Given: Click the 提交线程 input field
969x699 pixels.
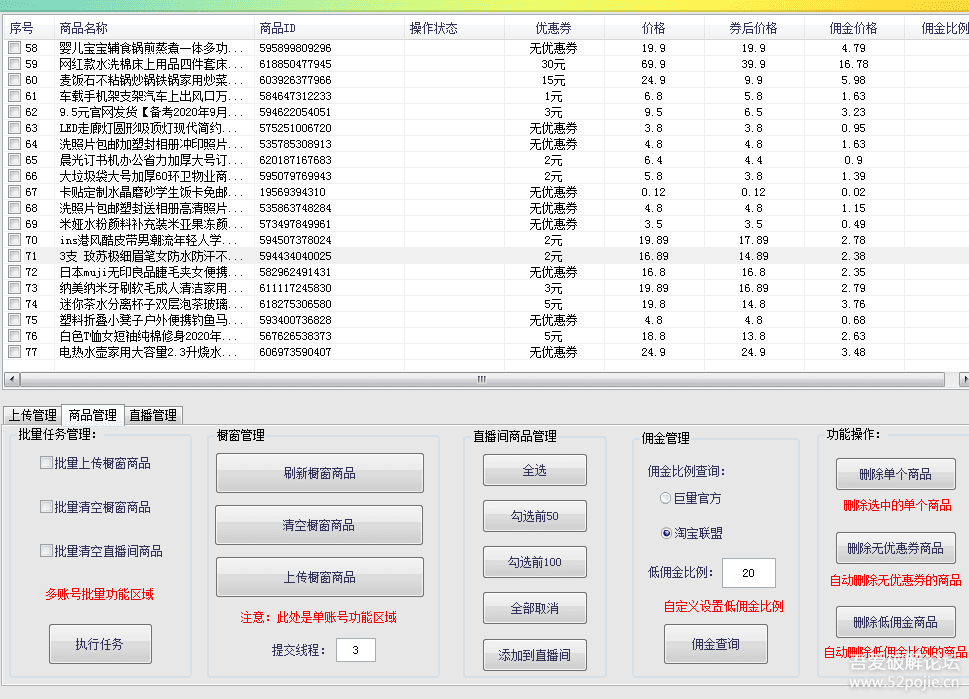Looking at the screenshot, I should (355, 650).
